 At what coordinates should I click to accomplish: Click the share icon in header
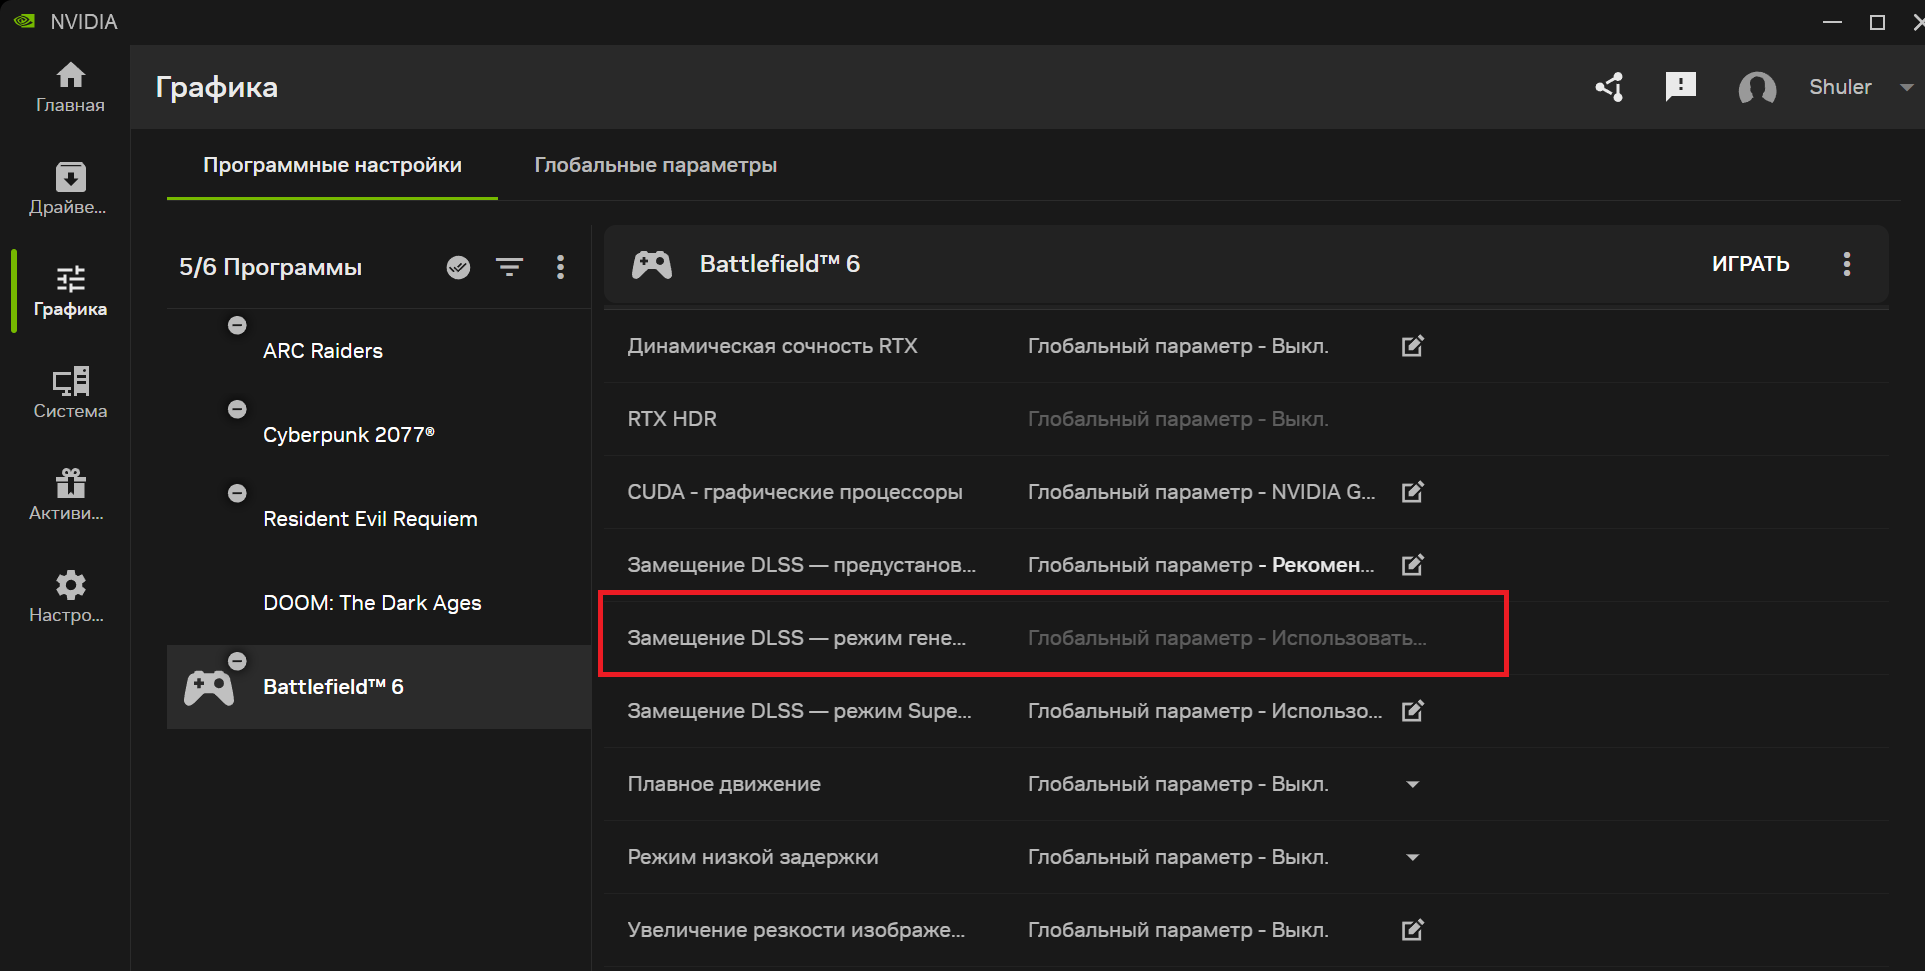pyautogui.click(x=1608, y=87)
